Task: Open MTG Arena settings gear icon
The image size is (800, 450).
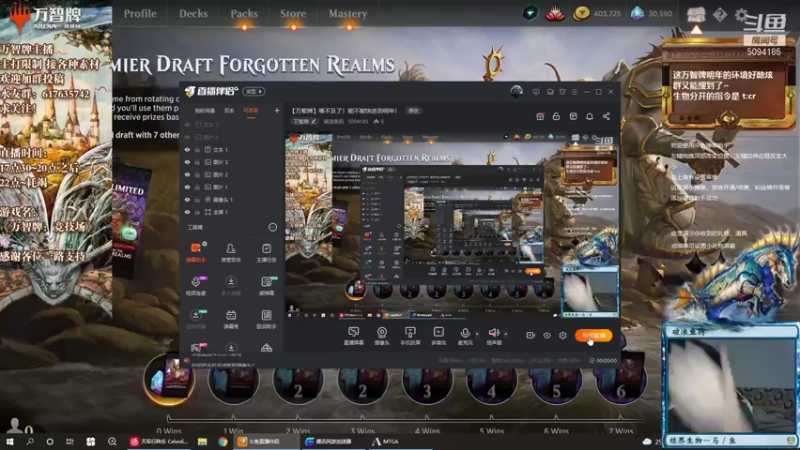Action: click(741, 15)
